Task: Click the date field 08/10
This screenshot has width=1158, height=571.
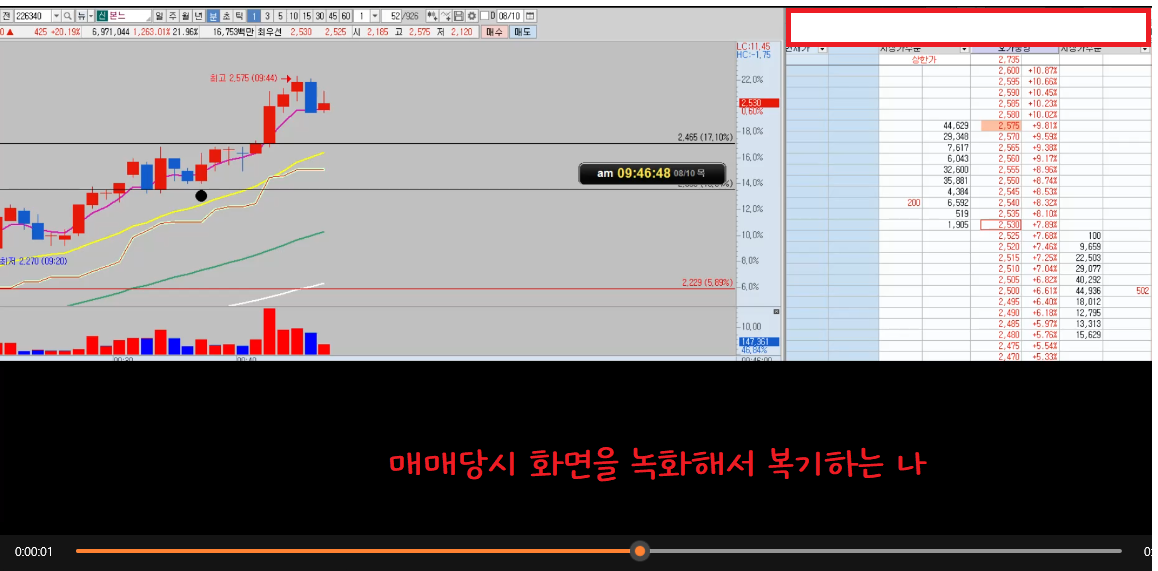Action: coord(510,16)
